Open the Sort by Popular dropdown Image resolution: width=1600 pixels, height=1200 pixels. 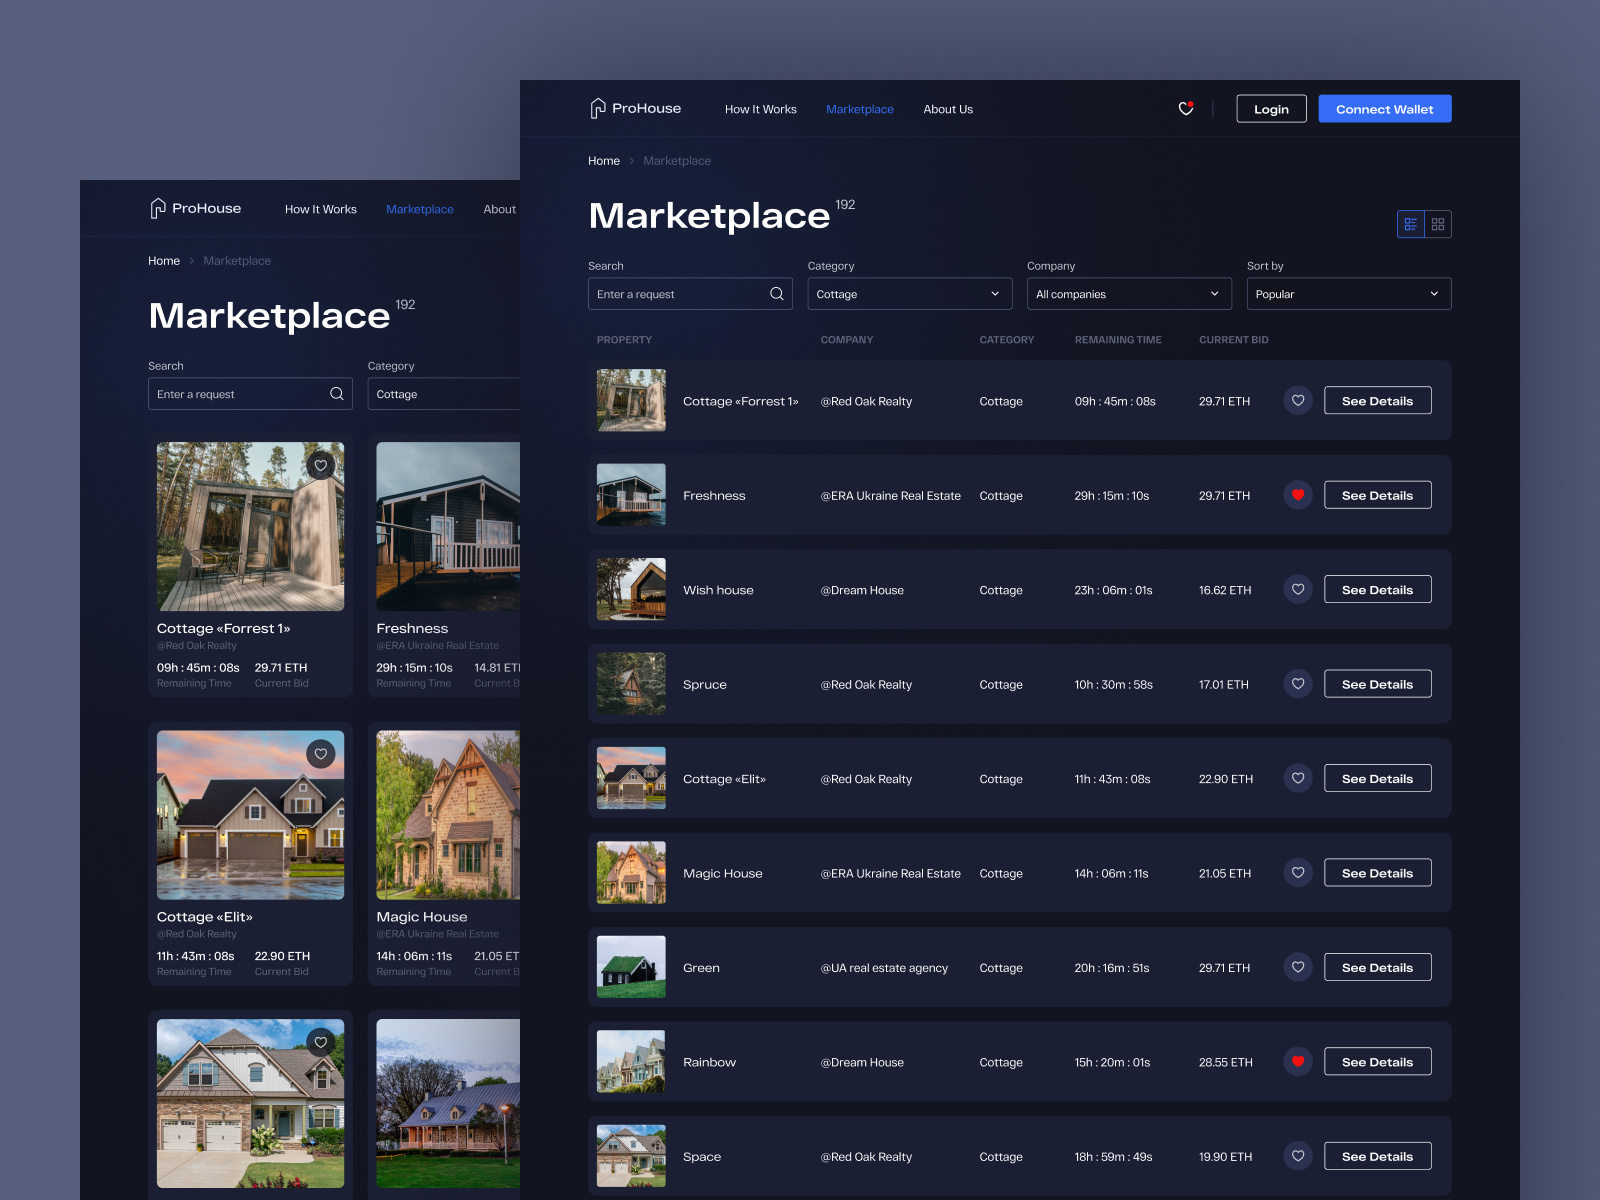[1348, 294]
